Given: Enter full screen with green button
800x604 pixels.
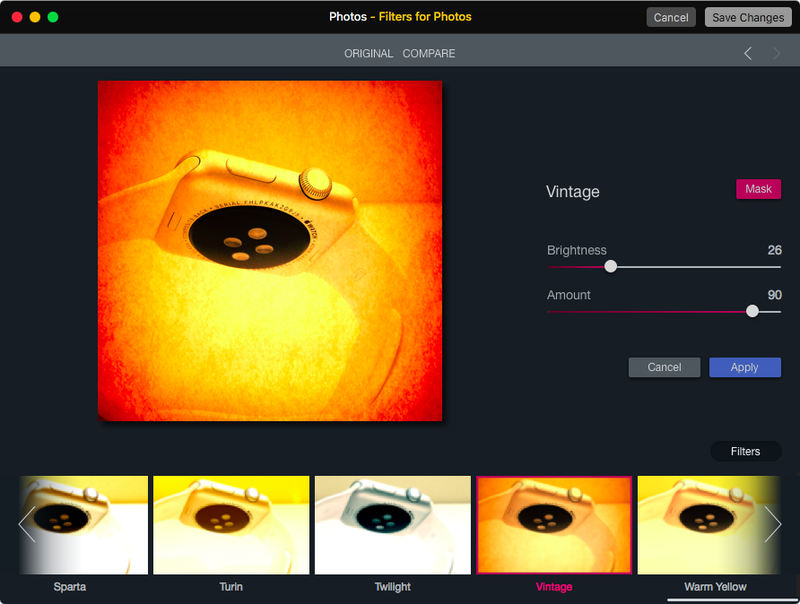Looking at the screenshot, I should 53,17.
